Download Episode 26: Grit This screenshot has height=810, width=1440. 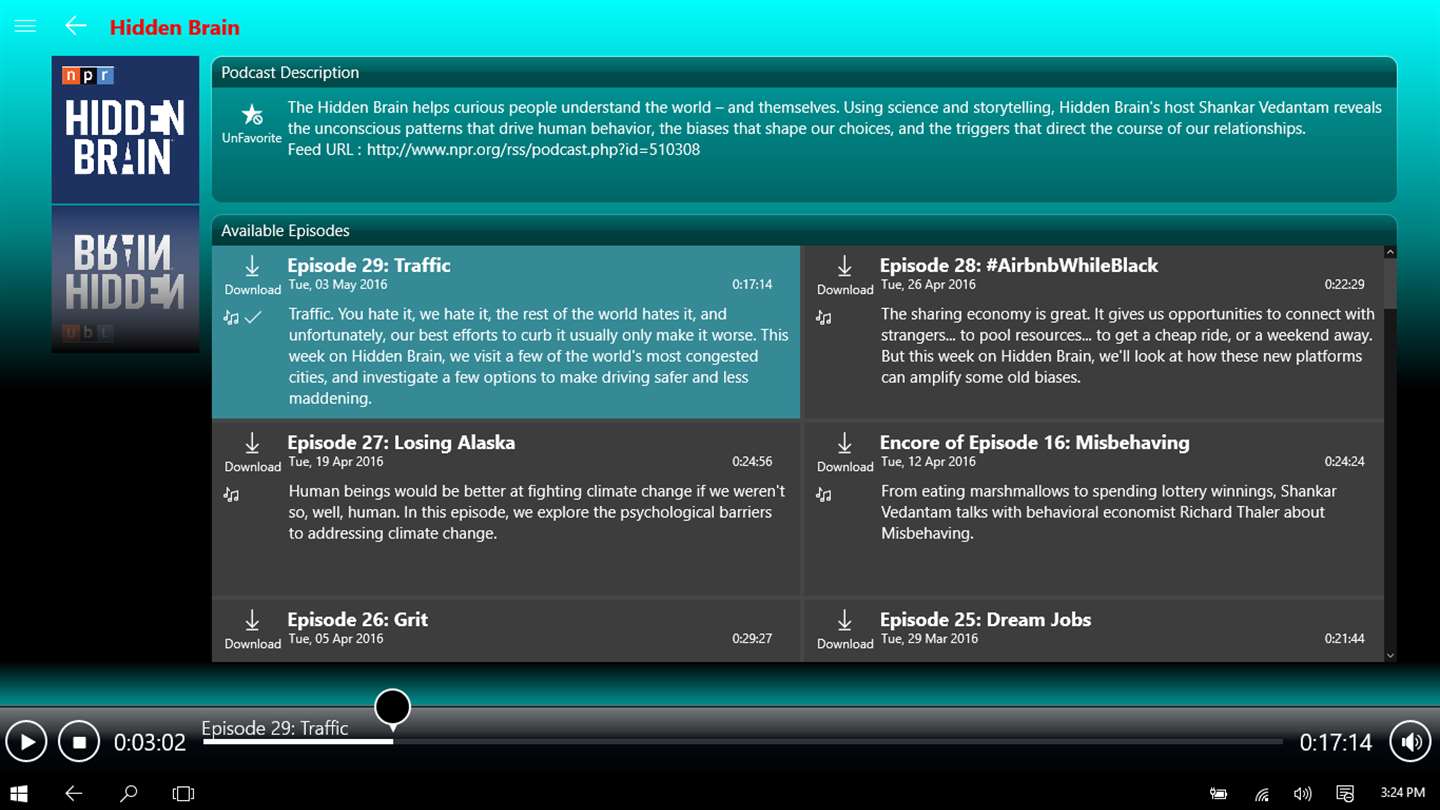[252, 629]
